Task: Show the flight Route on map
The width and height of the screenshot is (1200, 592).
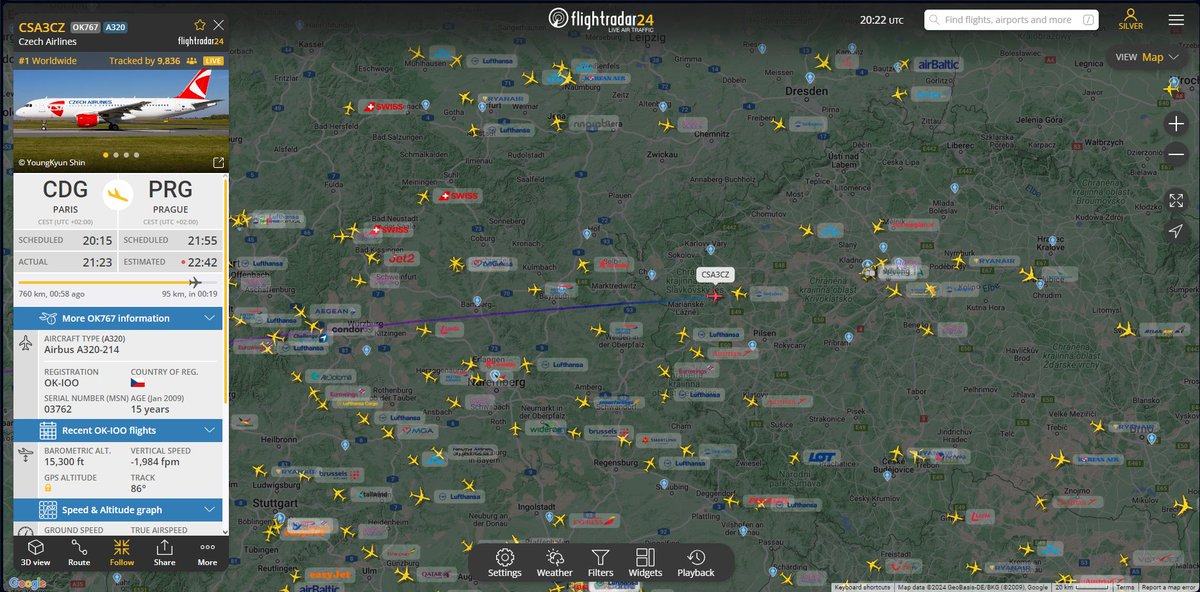Action: 79,553
